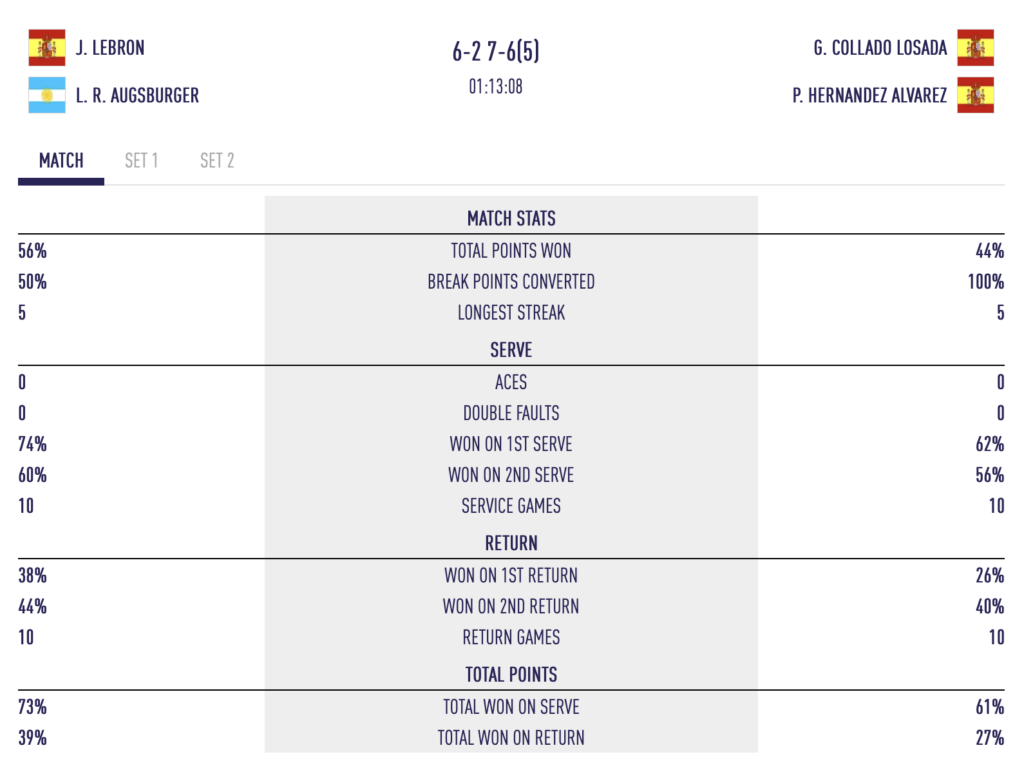This screenshot has width=1024, height=768.
Task: Switch to the SET 1 tab
Action: [141, 160]
